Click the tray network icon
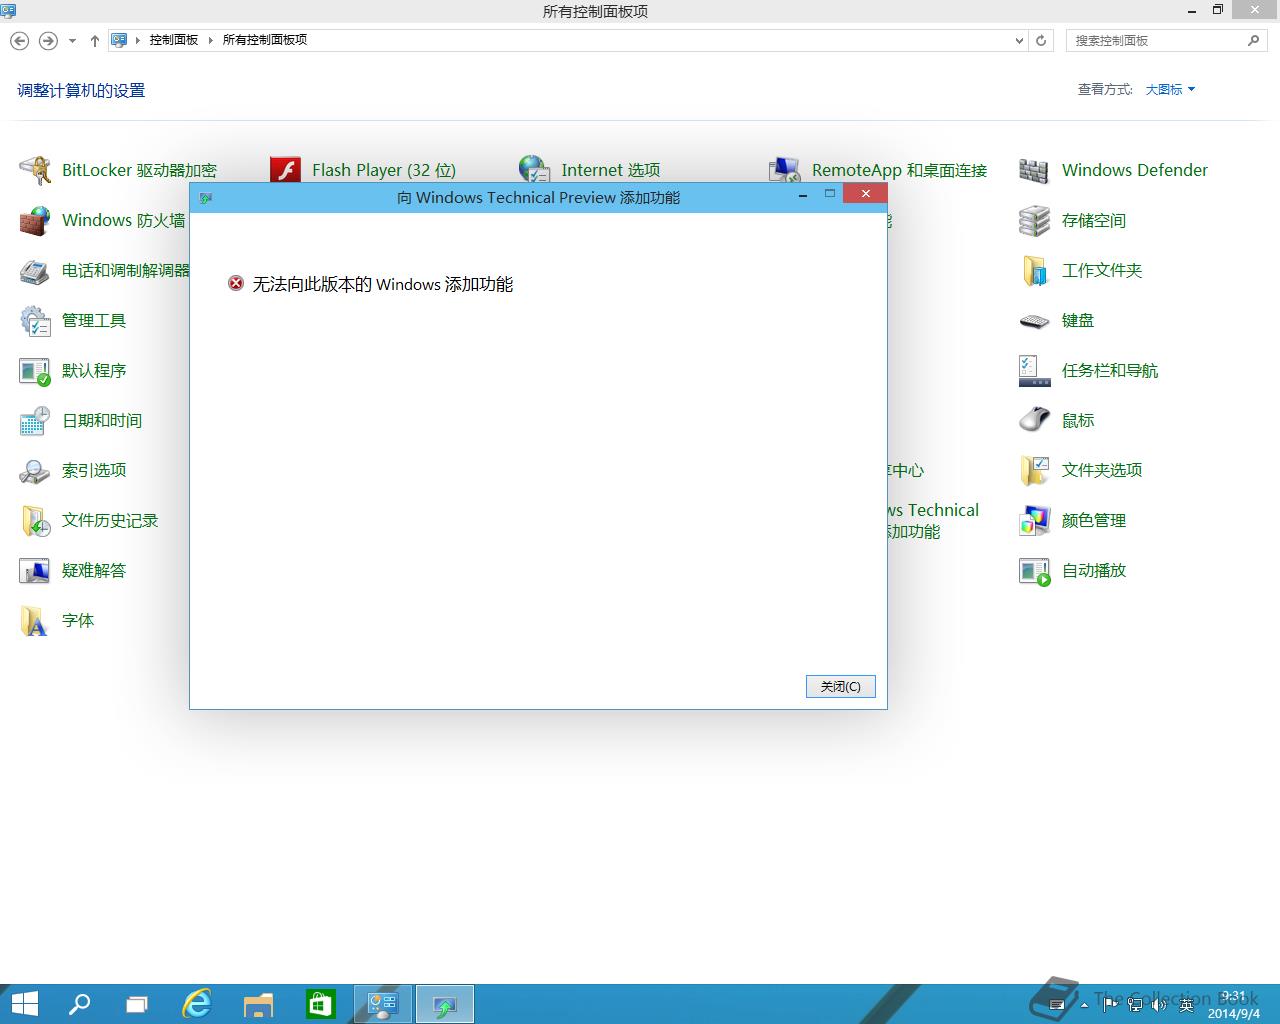1280x1024 pixels. [1135, 1005]
